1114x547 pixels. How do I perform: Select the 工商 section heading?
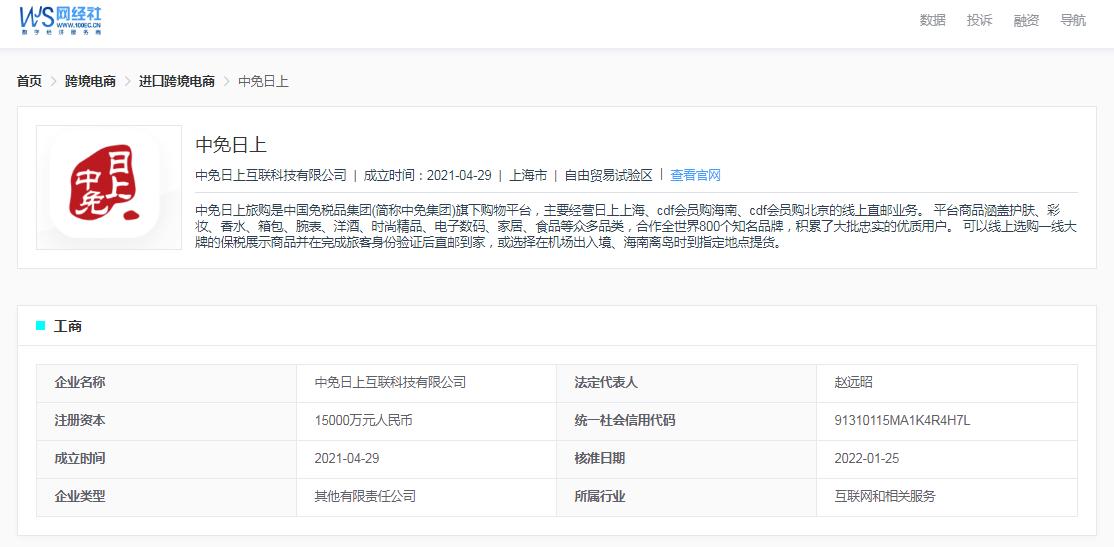67,326
